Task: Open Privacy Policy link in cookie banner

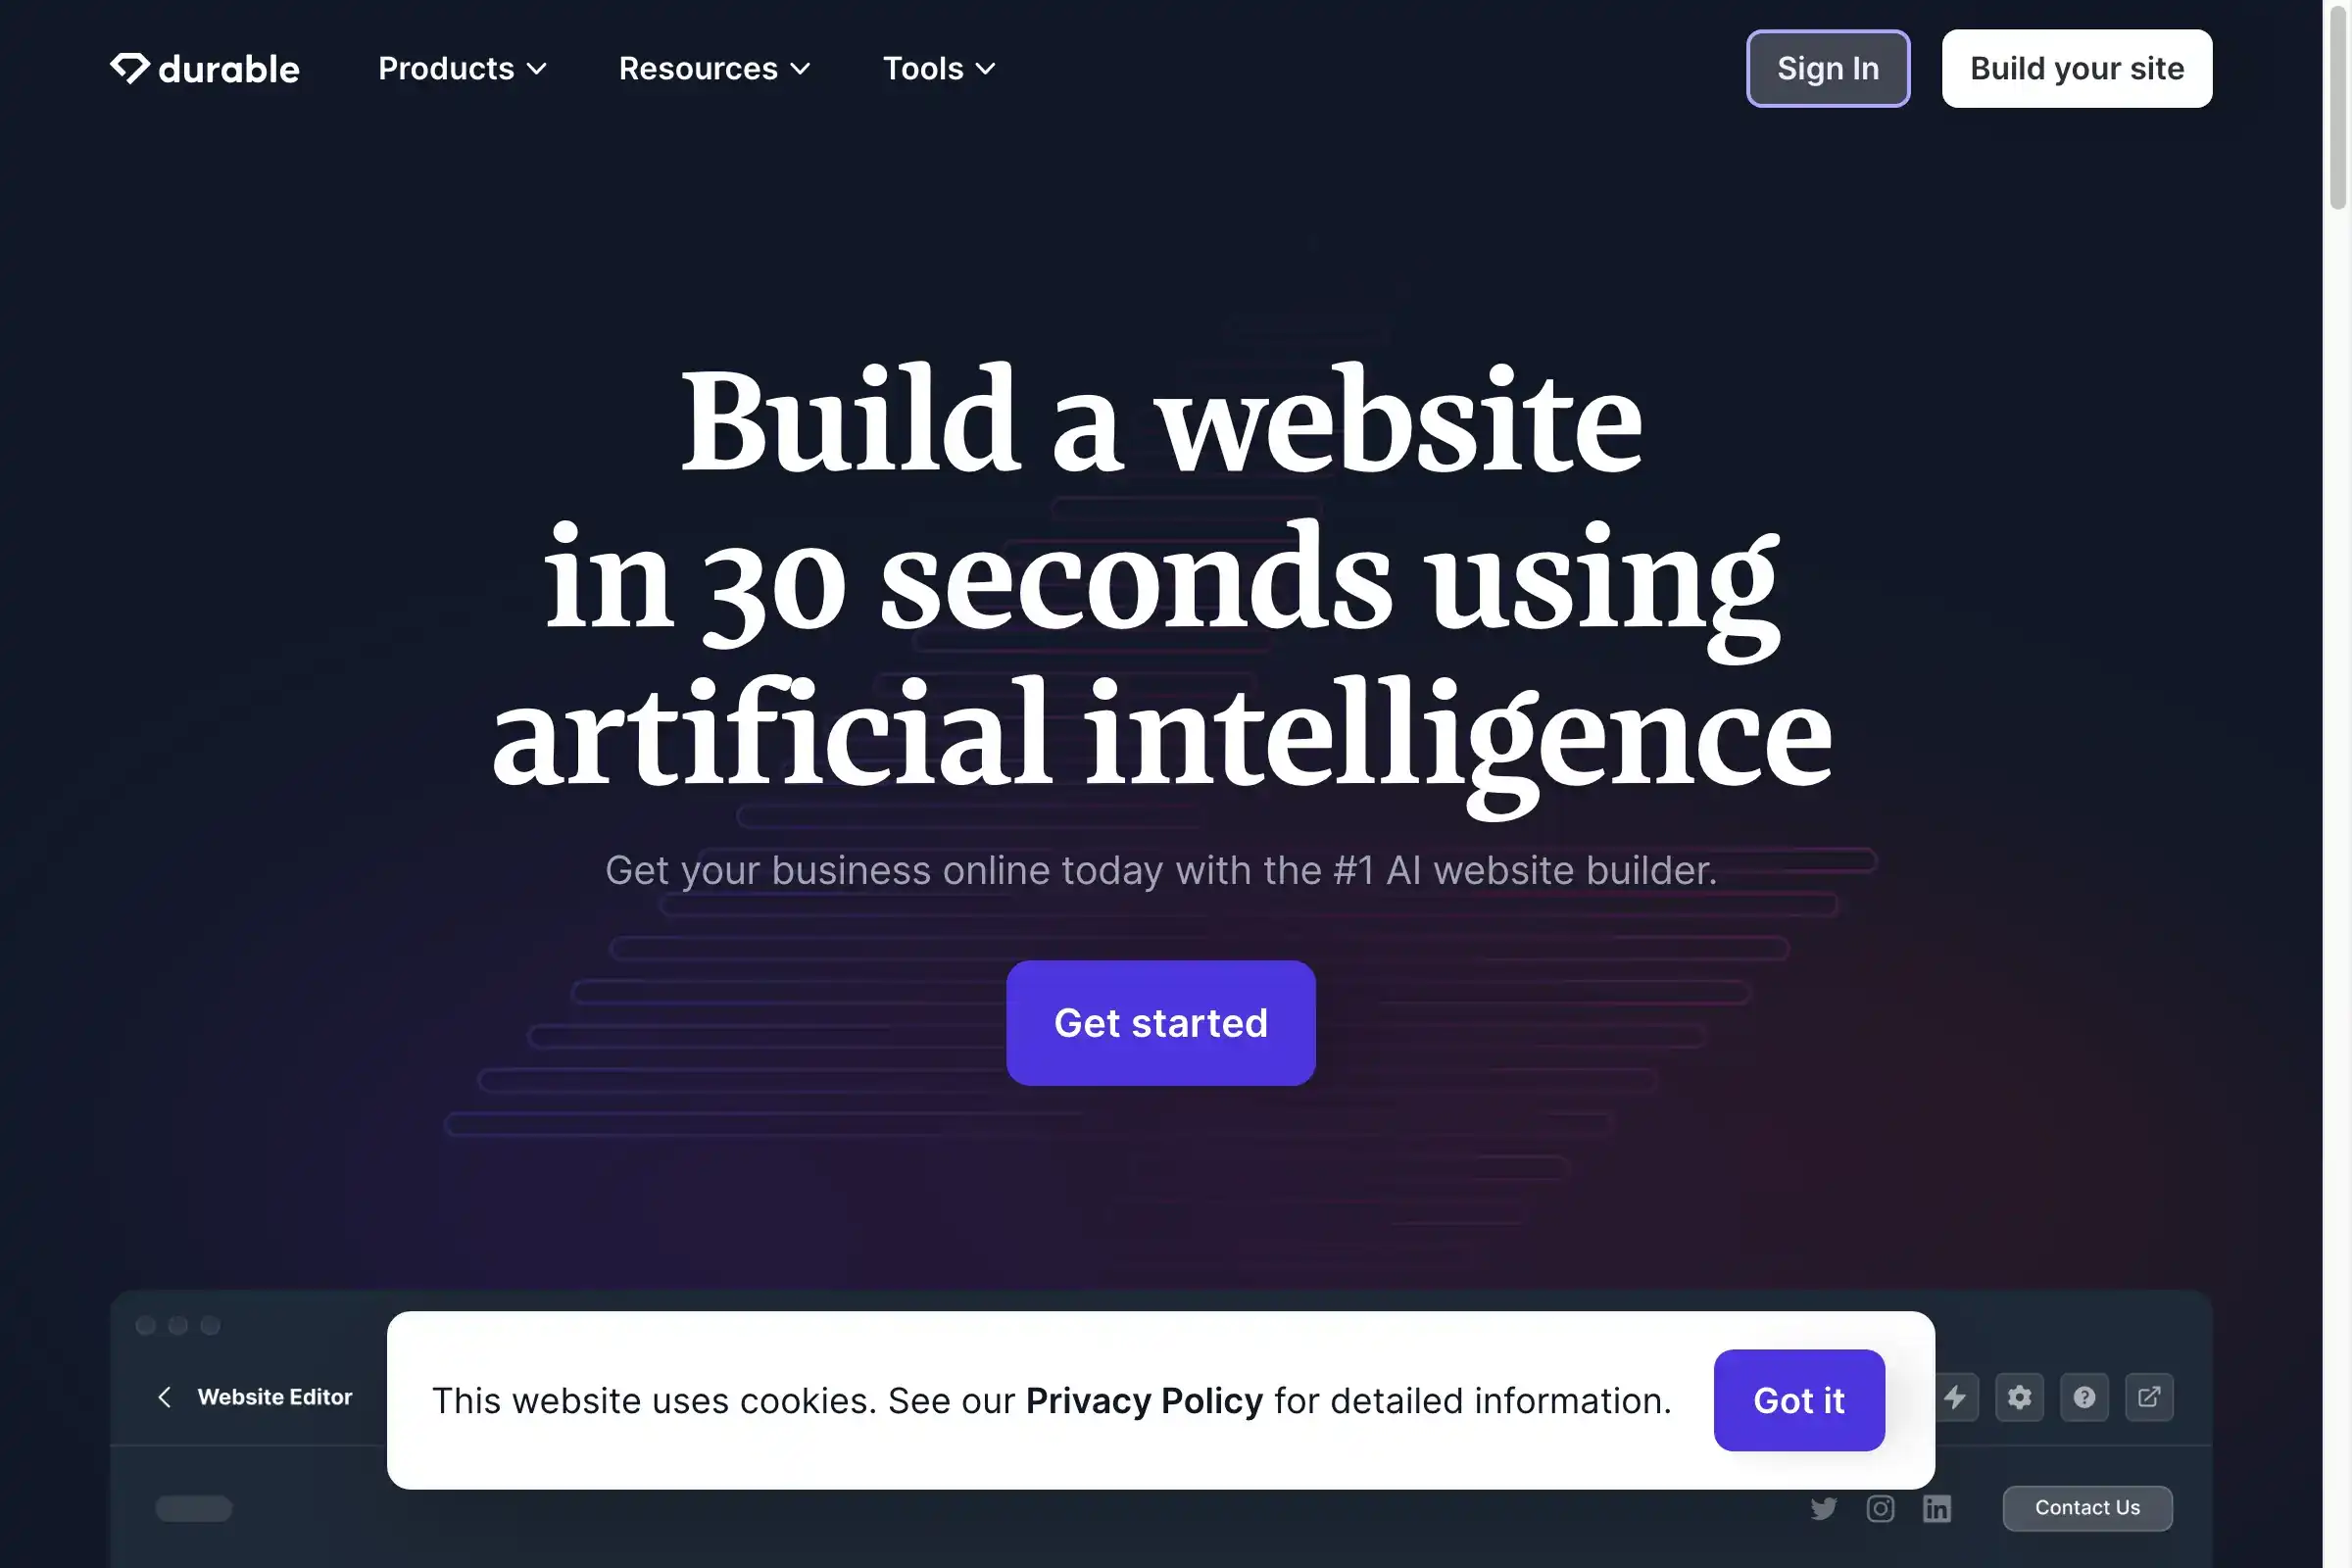Action: click(x=1143, y=1400)
